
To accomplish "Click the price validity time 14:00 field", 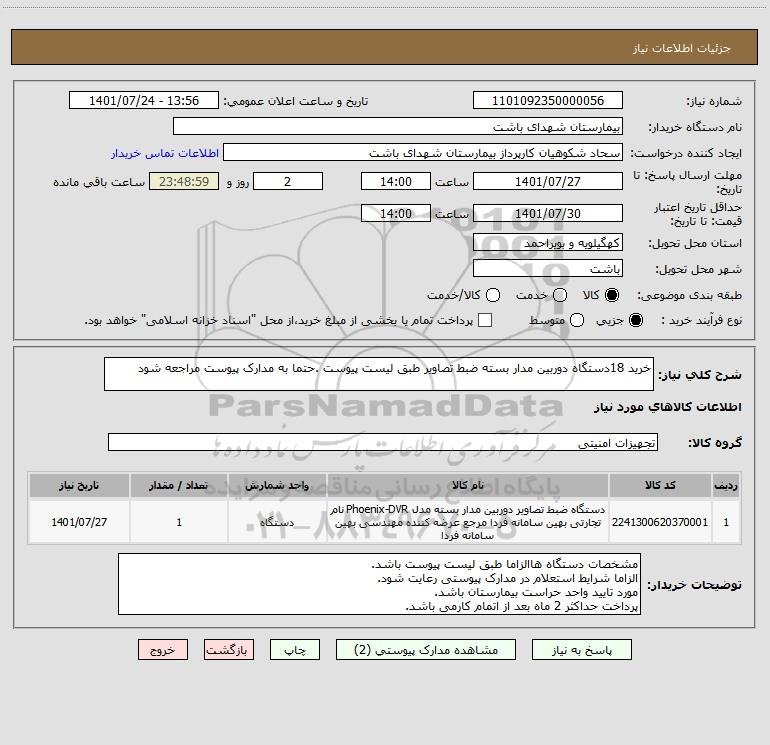I will (396, 213).
